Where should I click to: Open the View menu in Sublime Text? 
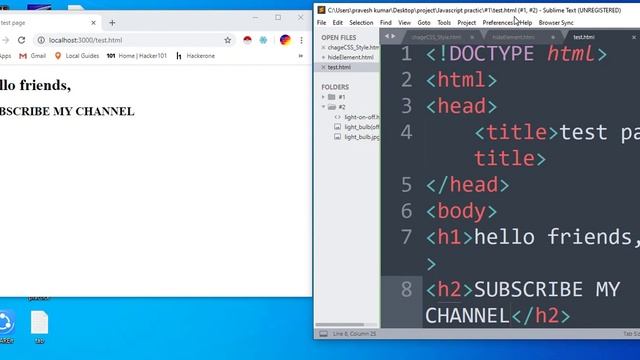404,23
